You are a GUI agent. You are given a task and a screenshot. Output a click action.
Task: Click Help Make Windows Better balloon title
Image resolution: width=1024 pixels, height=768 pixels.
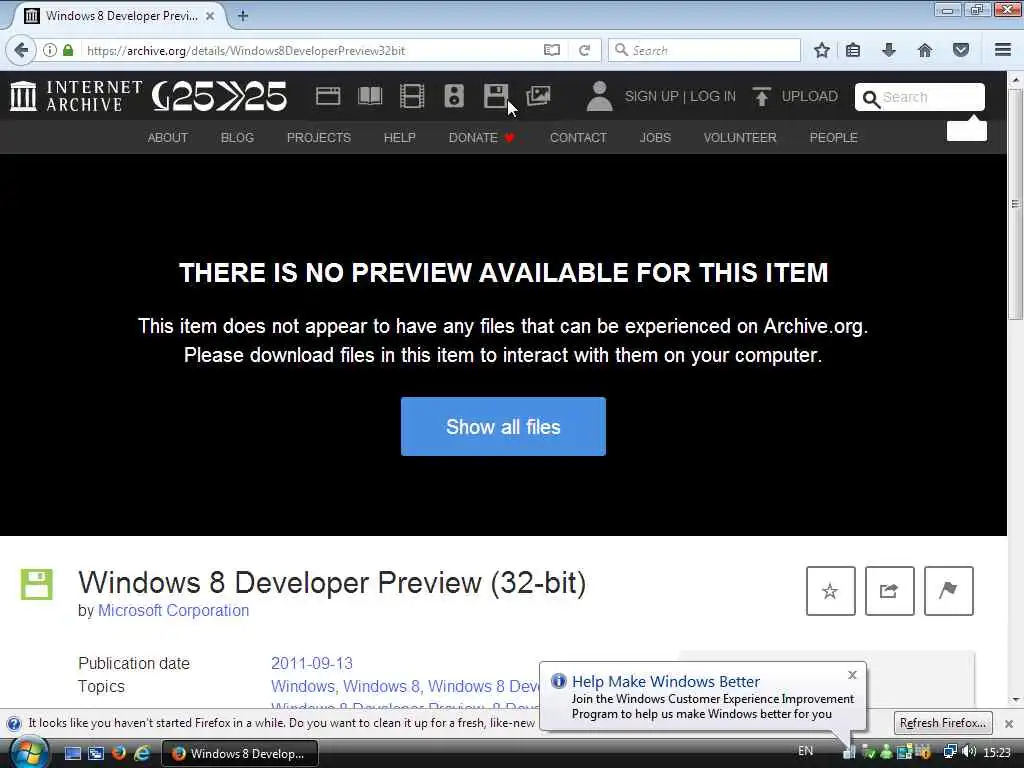(x=665, y=682)
